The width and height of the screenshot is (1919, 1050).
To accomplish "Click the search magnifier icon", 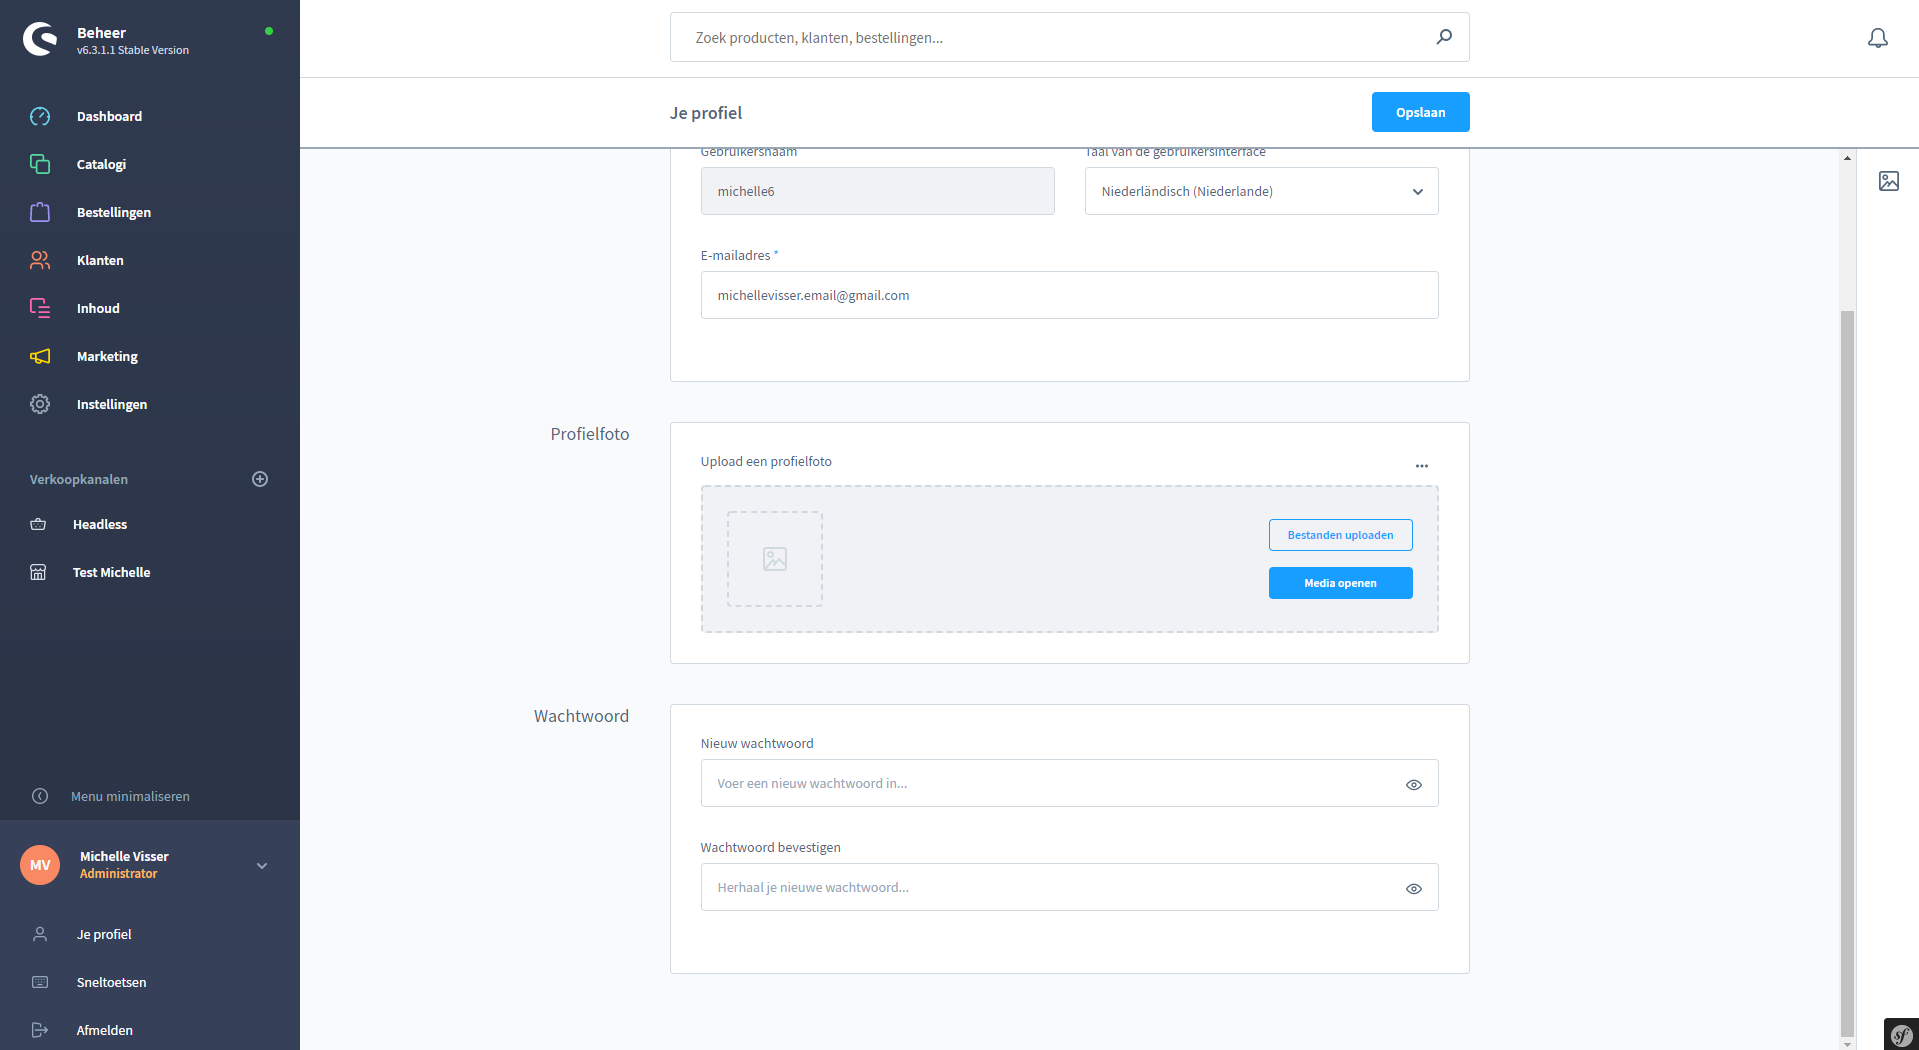I will (x=1443, y=37).
